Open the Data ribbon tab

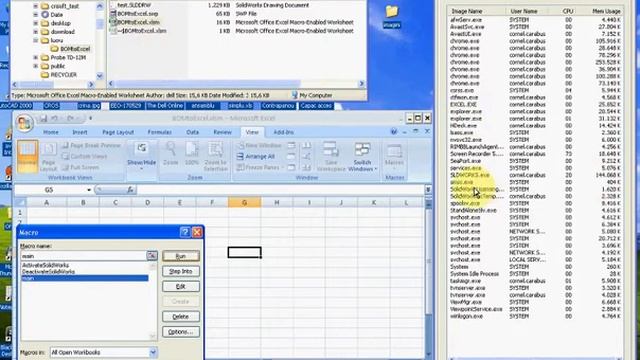(193, 132)
